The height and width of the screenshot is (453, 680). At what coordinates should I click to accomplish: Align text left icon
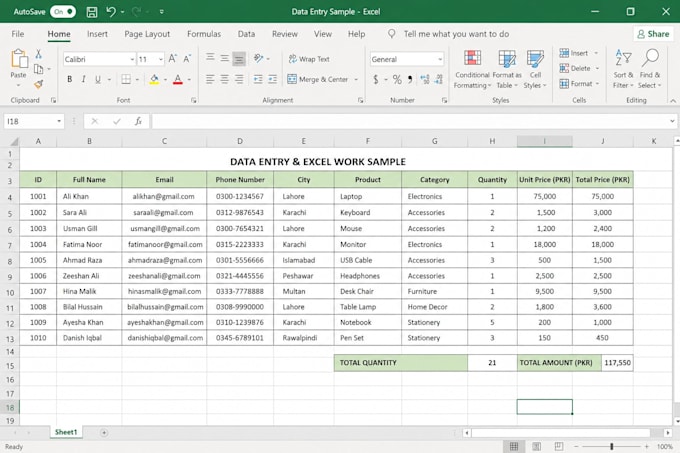click(x=210, y=79)
